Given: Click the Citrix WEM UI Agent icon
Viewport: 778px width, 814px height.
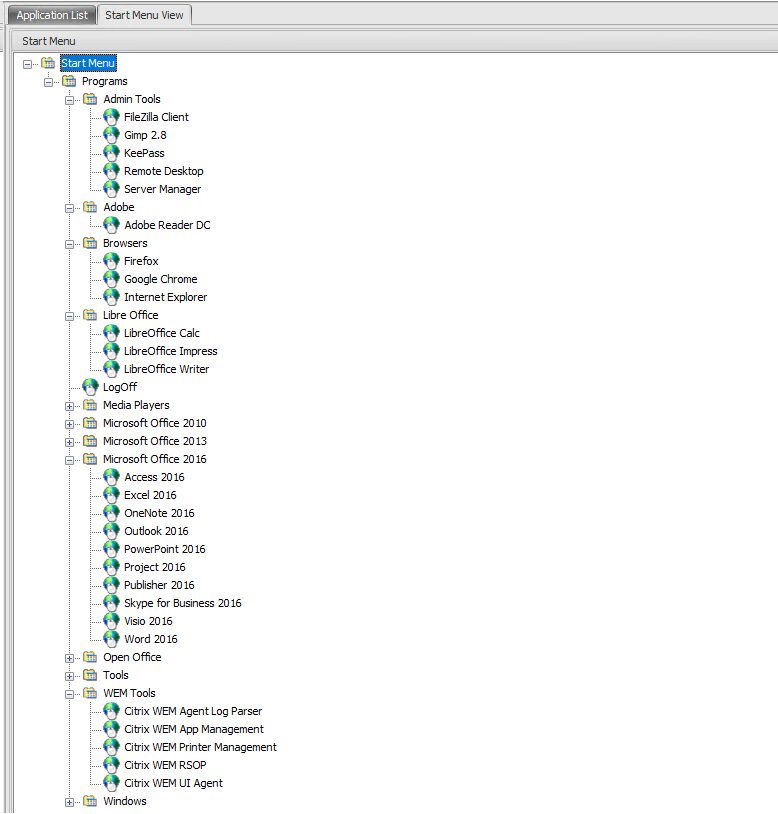Looking at the screenshot, I should tap(111, 783).
